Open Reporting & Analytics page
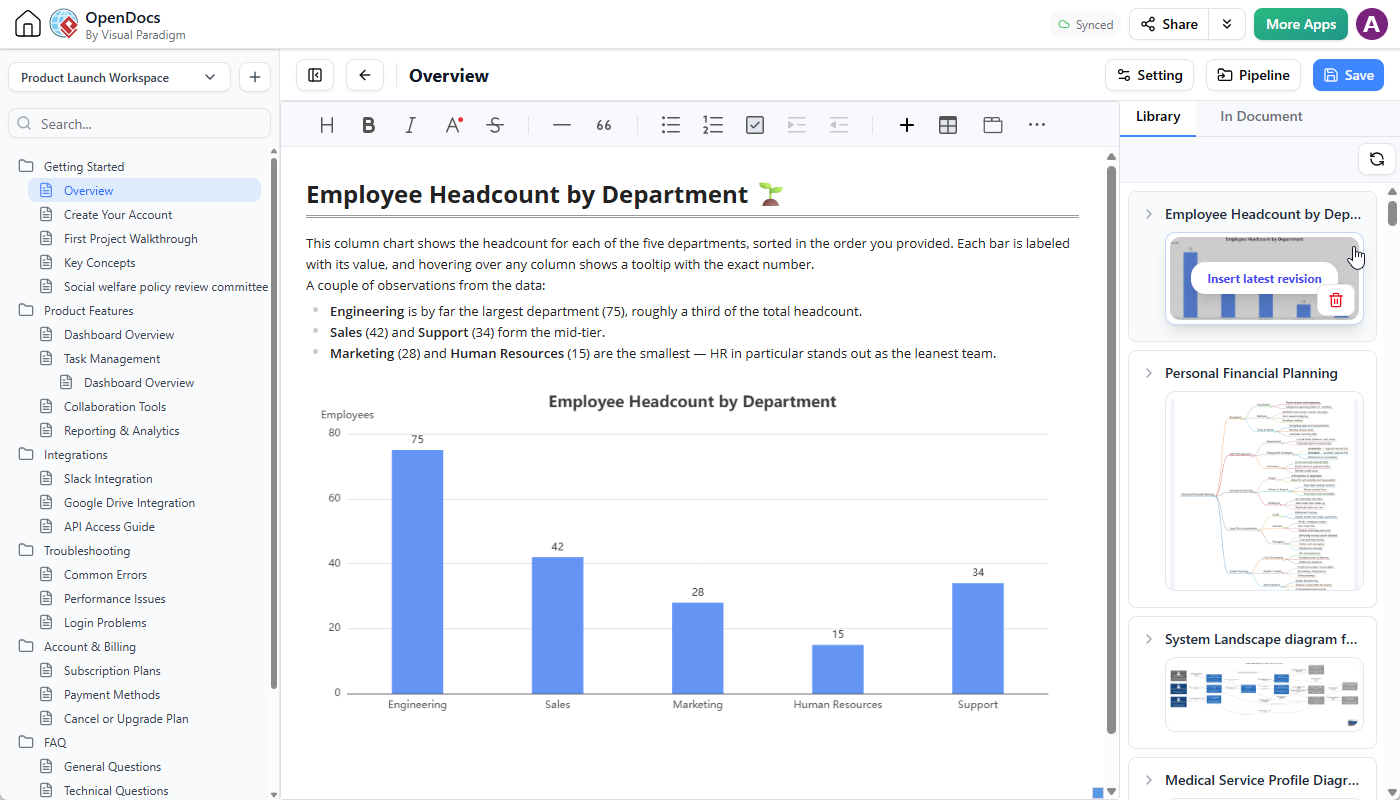Viewport: 1400px width, 800px height. tap(122, 431)
